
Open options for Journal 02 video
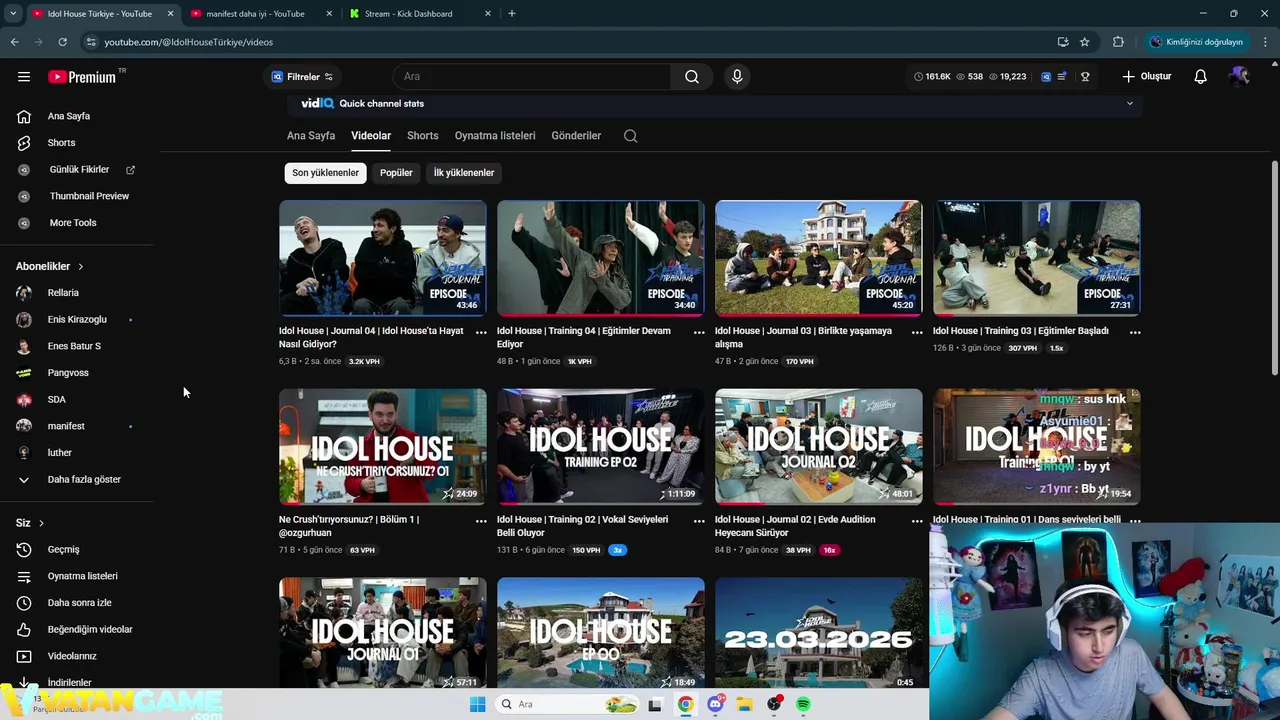point(917,521)
